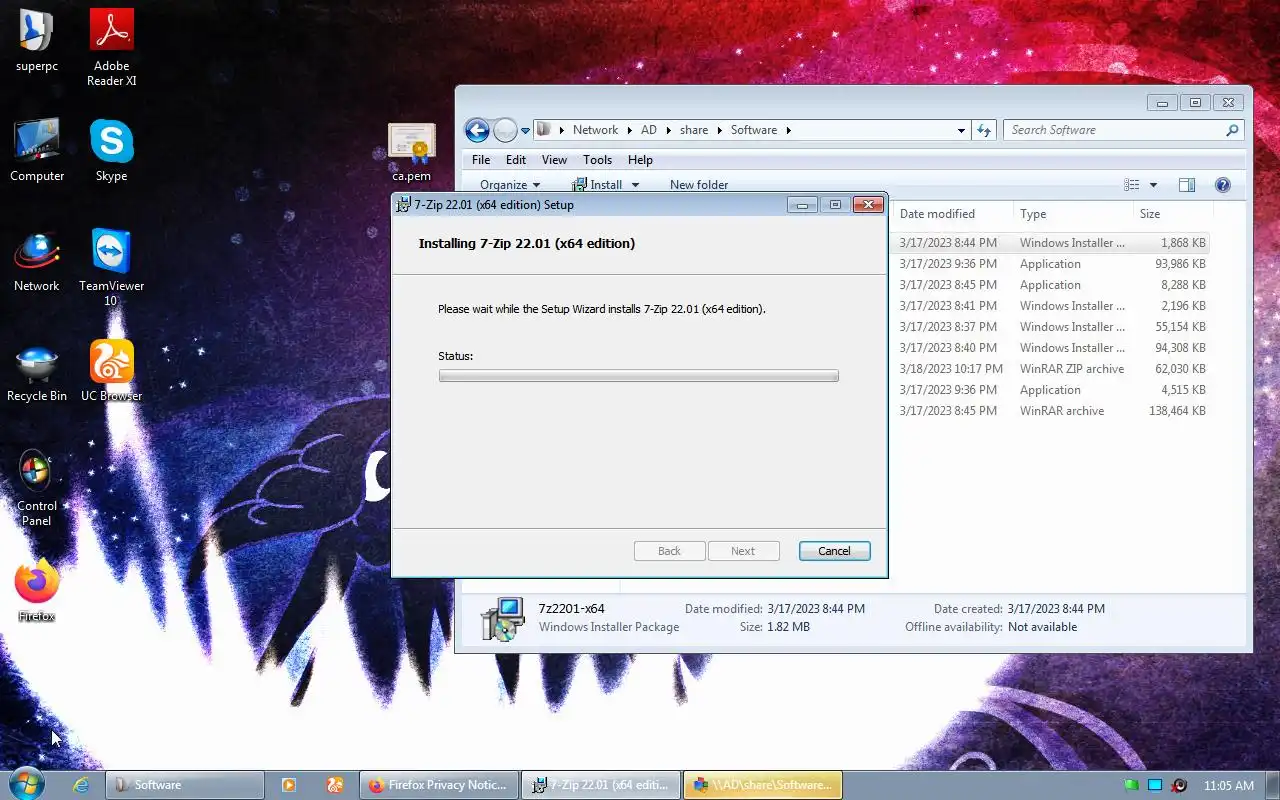Launch Firefox from the desktop
Viewport: 1280px width, 800px height.
[37, 590]
